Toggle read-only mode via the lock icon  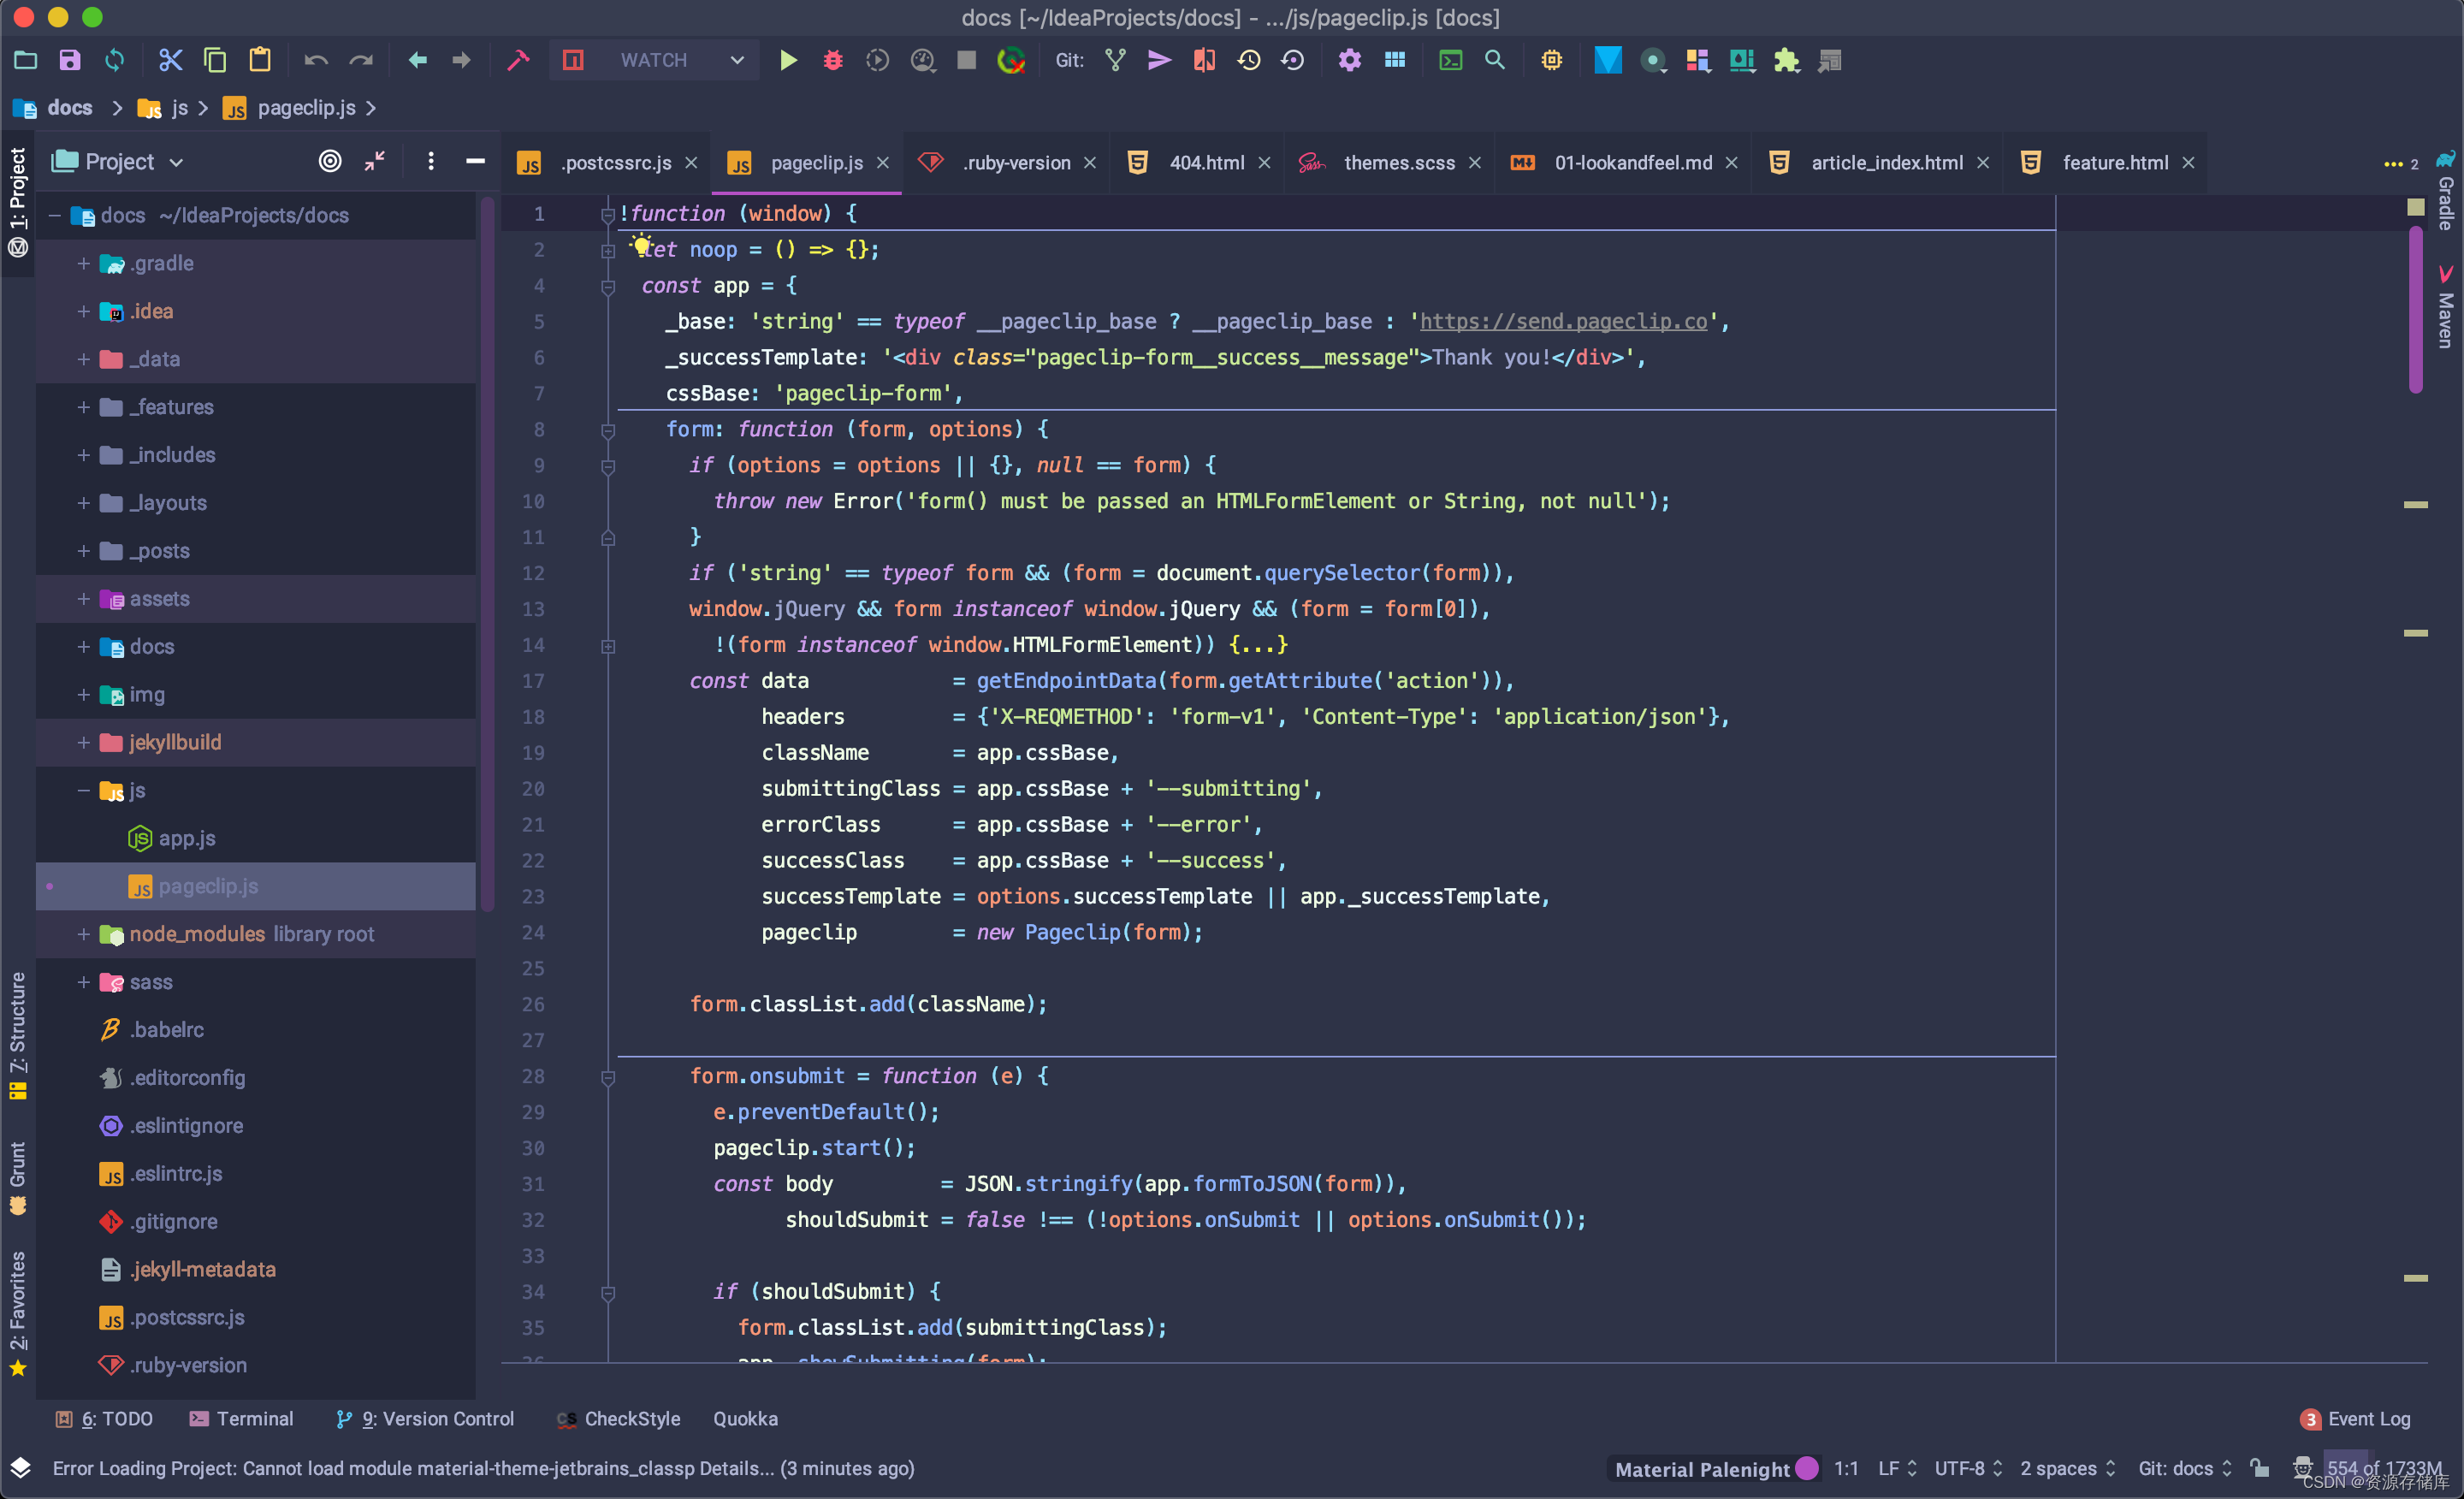[2260, 1468]
